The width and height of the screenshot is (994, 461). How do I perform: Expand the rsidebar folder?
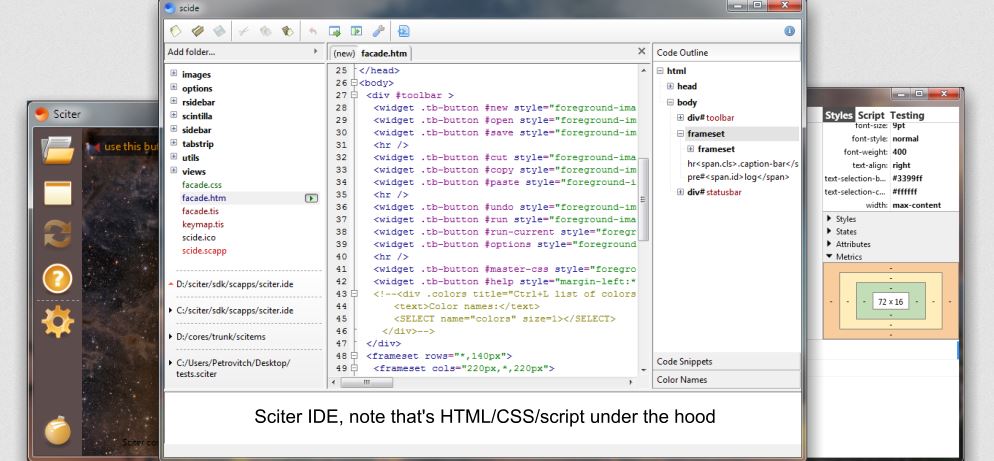click(174, 101)
